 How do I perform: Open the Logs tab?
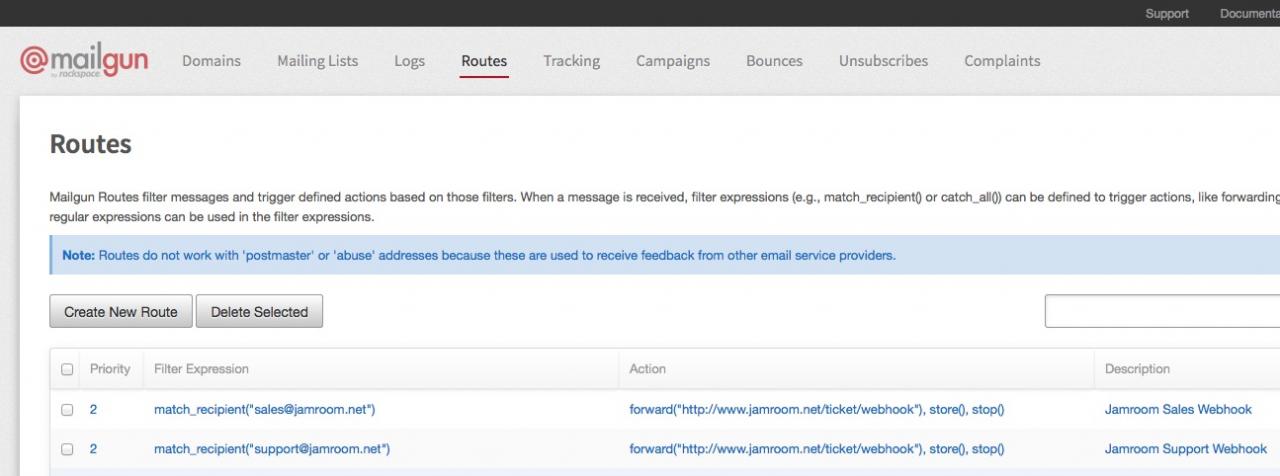pyautogui.click(x=409, y=61)
